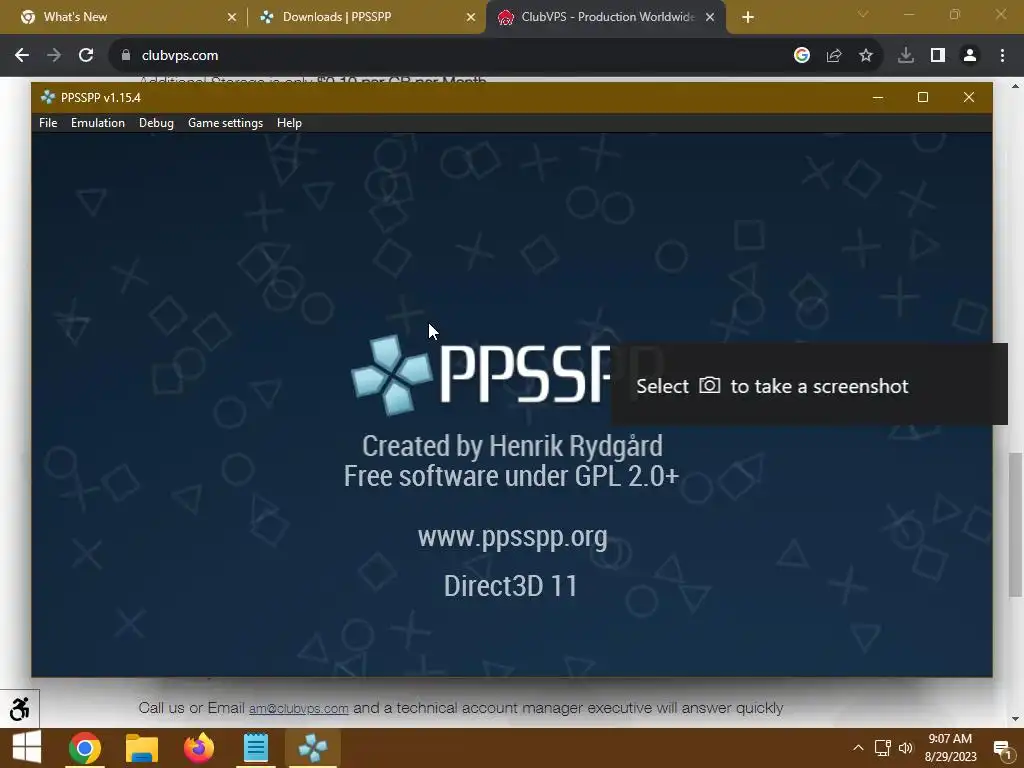Open the notification center icon
Viewport: 1024px width, 768px height.
[x=1002, y=748]
